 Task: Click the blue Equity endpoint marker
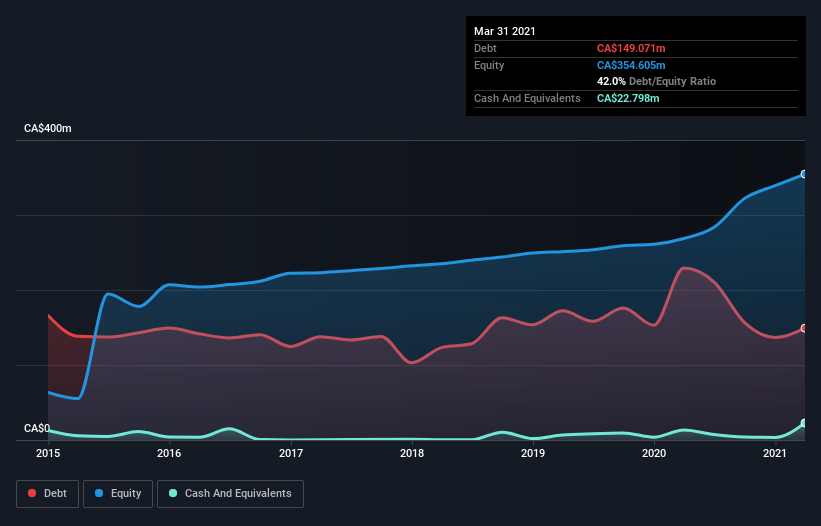804,174
